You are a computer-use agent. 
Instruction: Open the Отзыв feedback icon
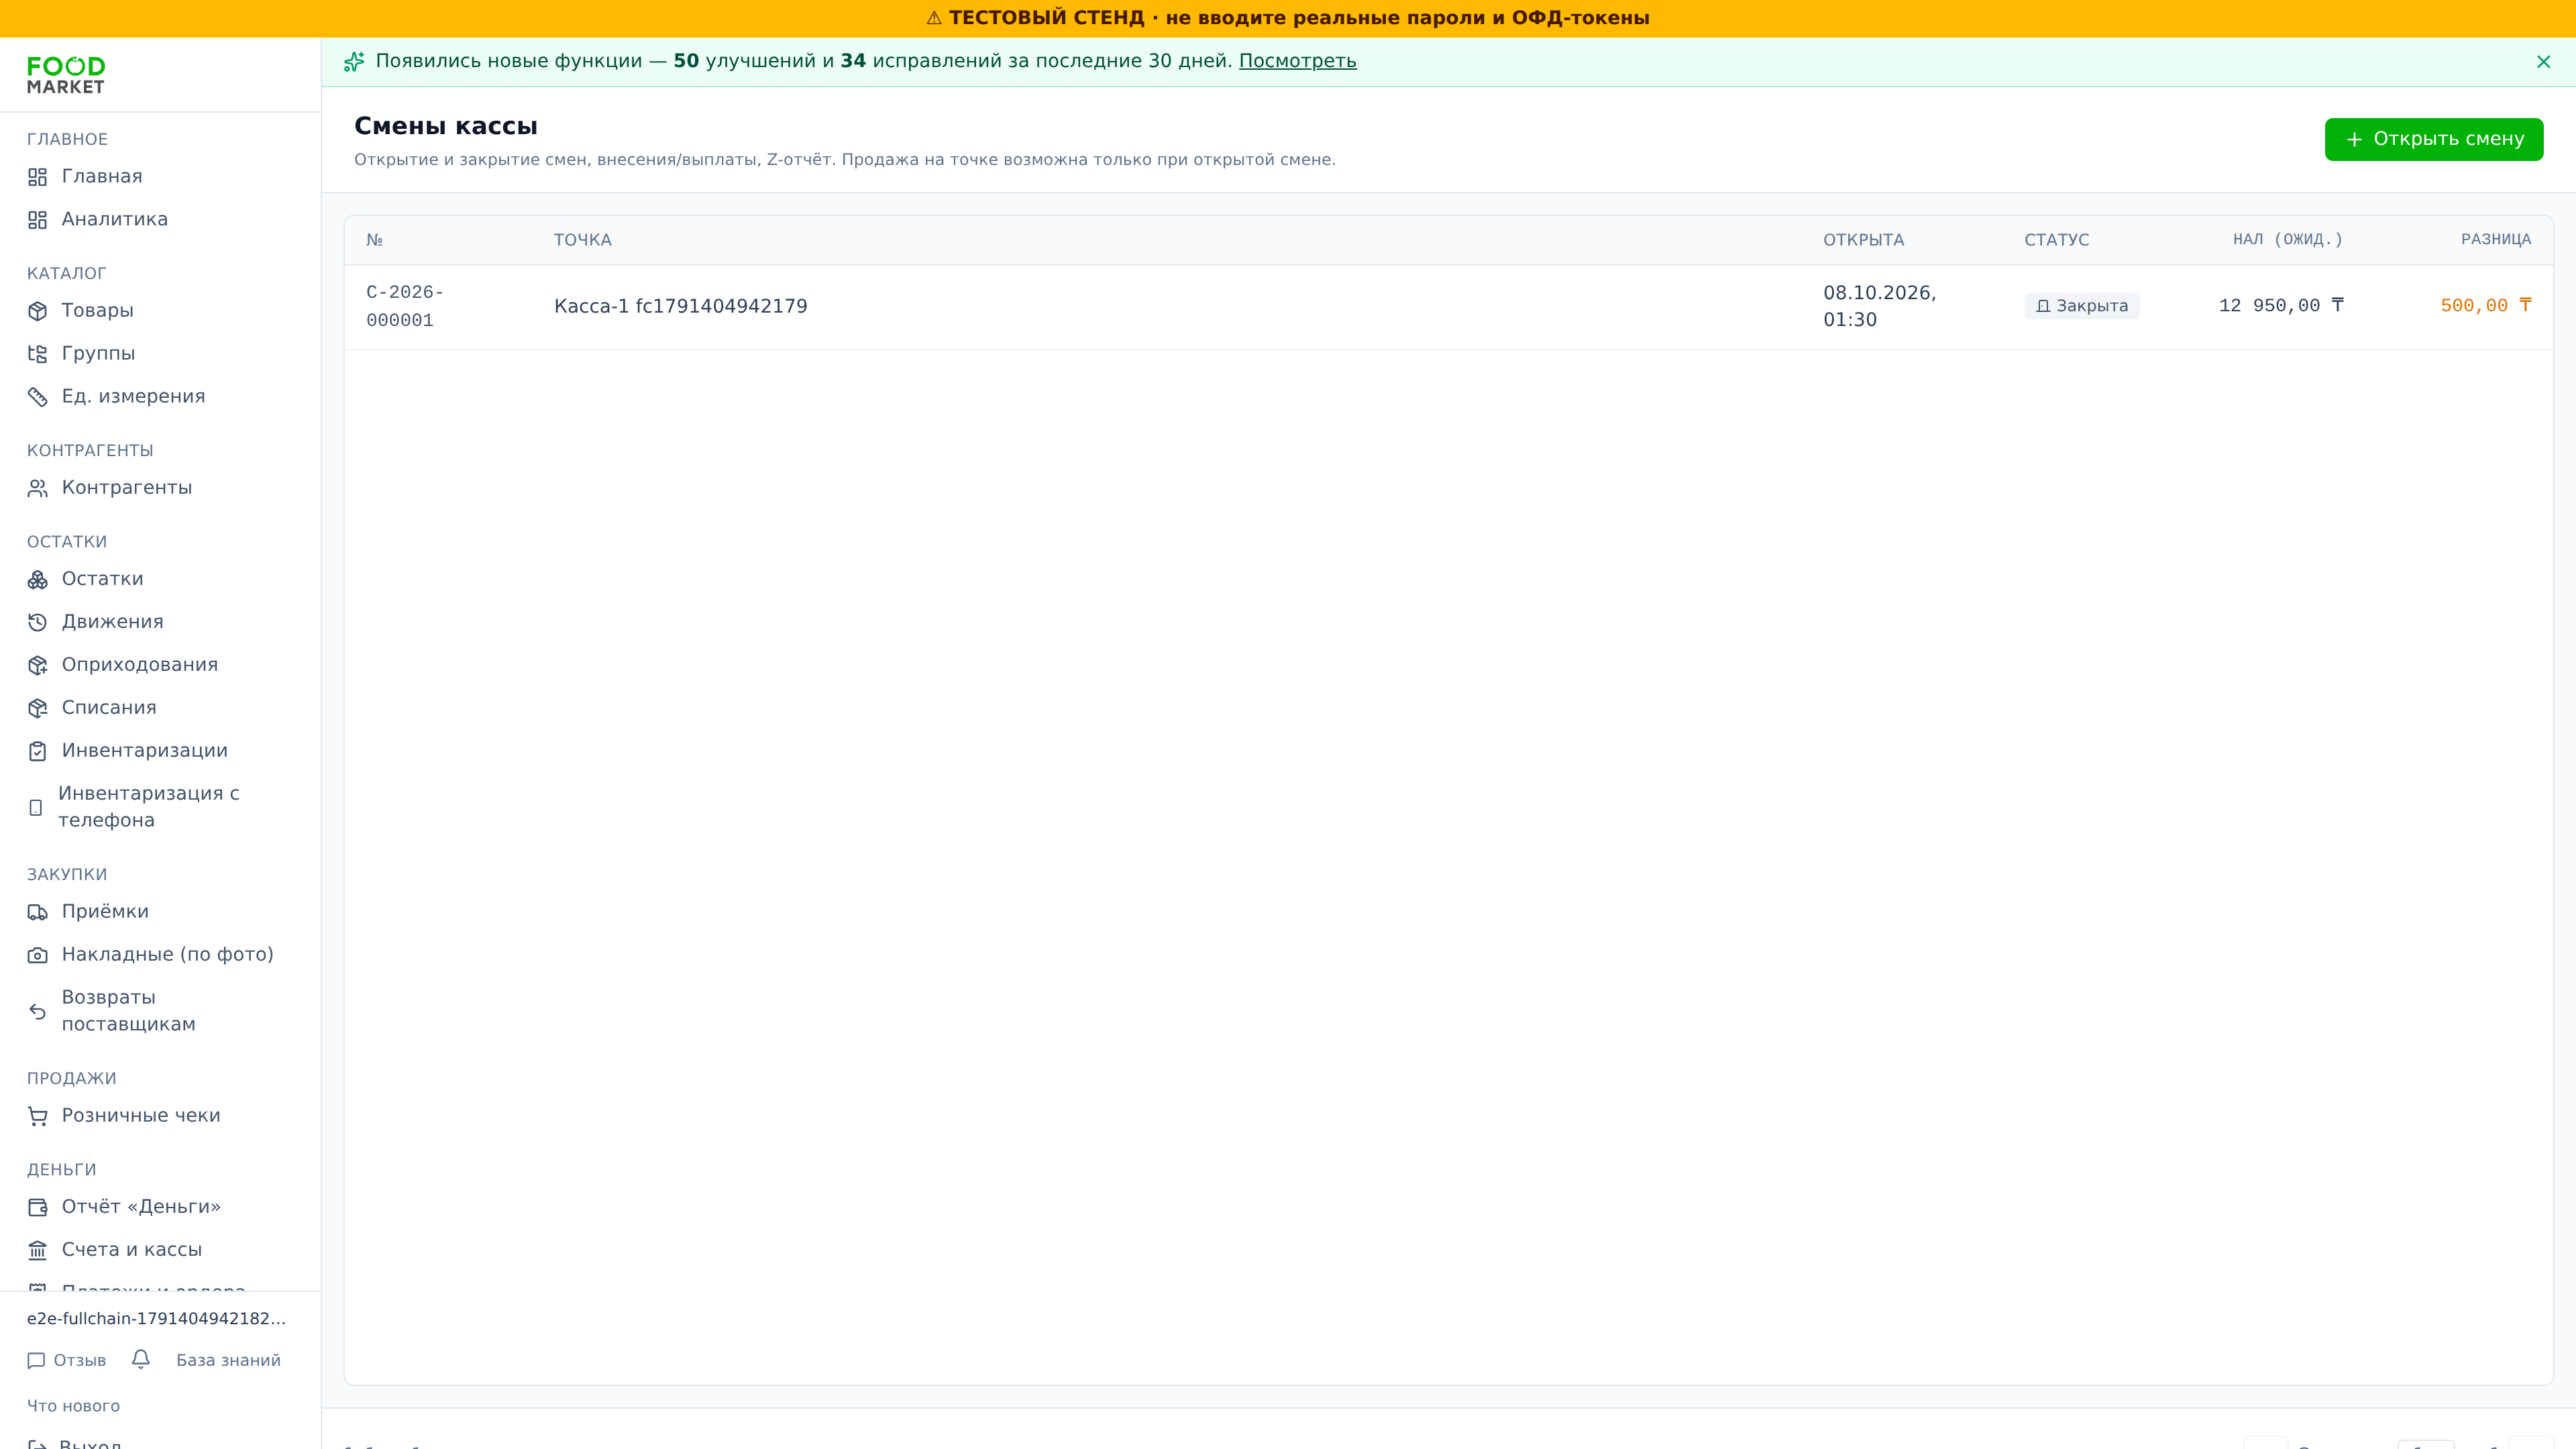click(37, 1361)
